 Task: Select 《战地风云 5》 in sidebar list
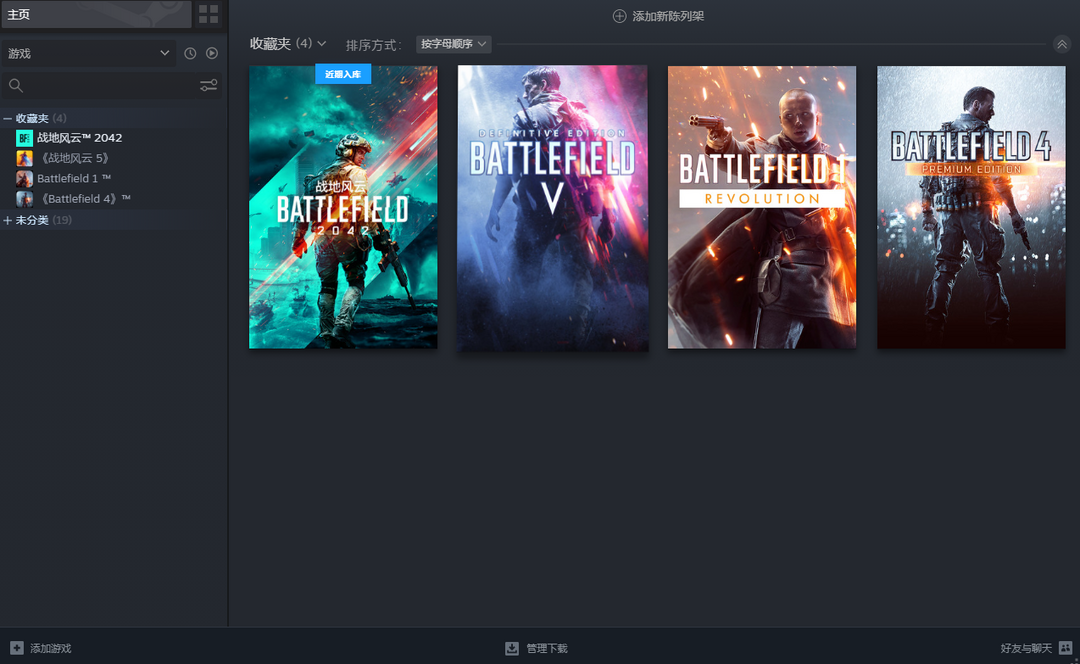(75, 158)
